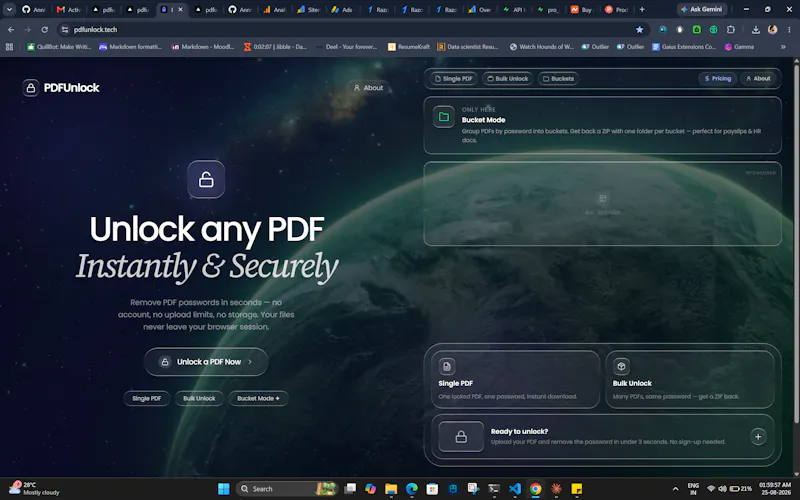Click the PDFUnlock logo in the header
The width and height of the screenshot is (800, 500).
61,88
